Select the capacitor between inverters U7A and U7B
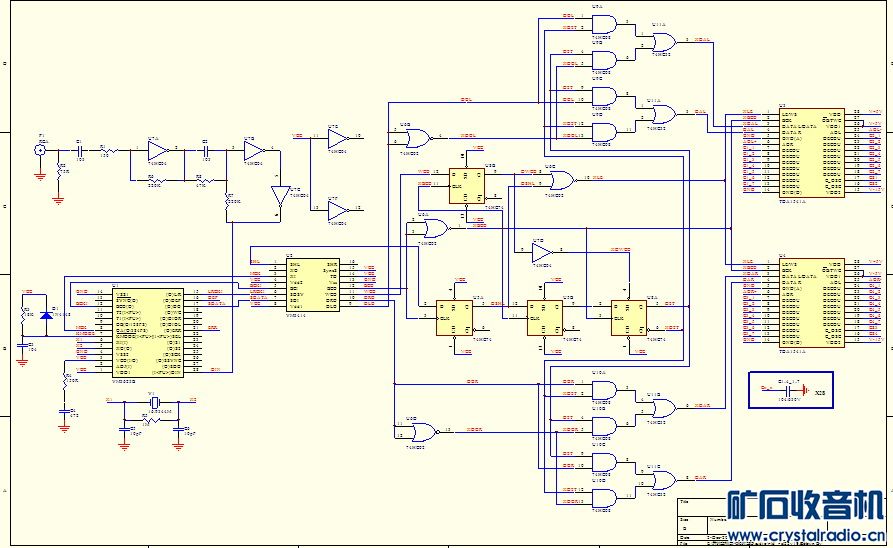The height and width of the screenshot is (548, 893). (206, 150)
